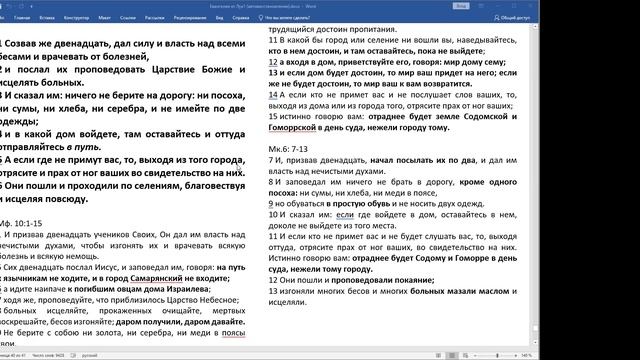
Task: Click the underlined verse number 12
Action: (273, 62)
